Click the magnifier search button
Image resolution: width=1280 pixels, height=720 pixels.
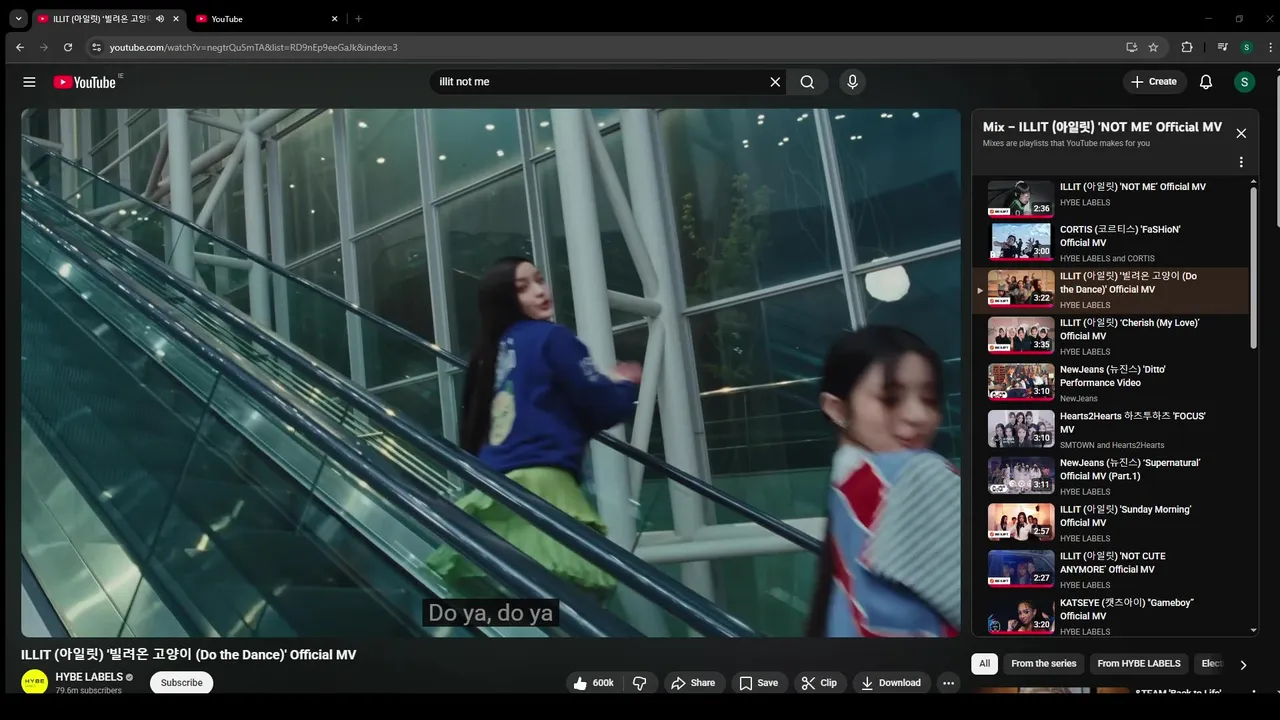pyautogui.click(x=807, y=82)
